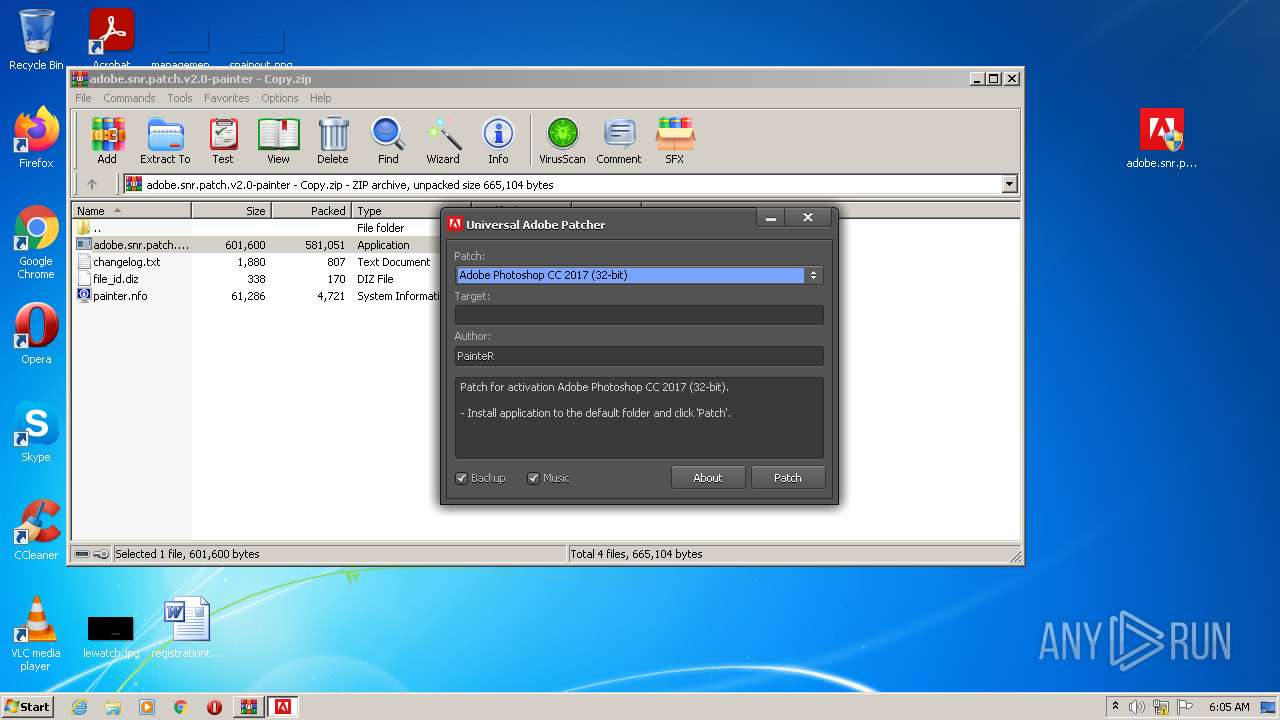This screenshot has height=720, width=1280.
Task: Click the Delete trash icon in WinRAR
Action: (x=333, y=140)
